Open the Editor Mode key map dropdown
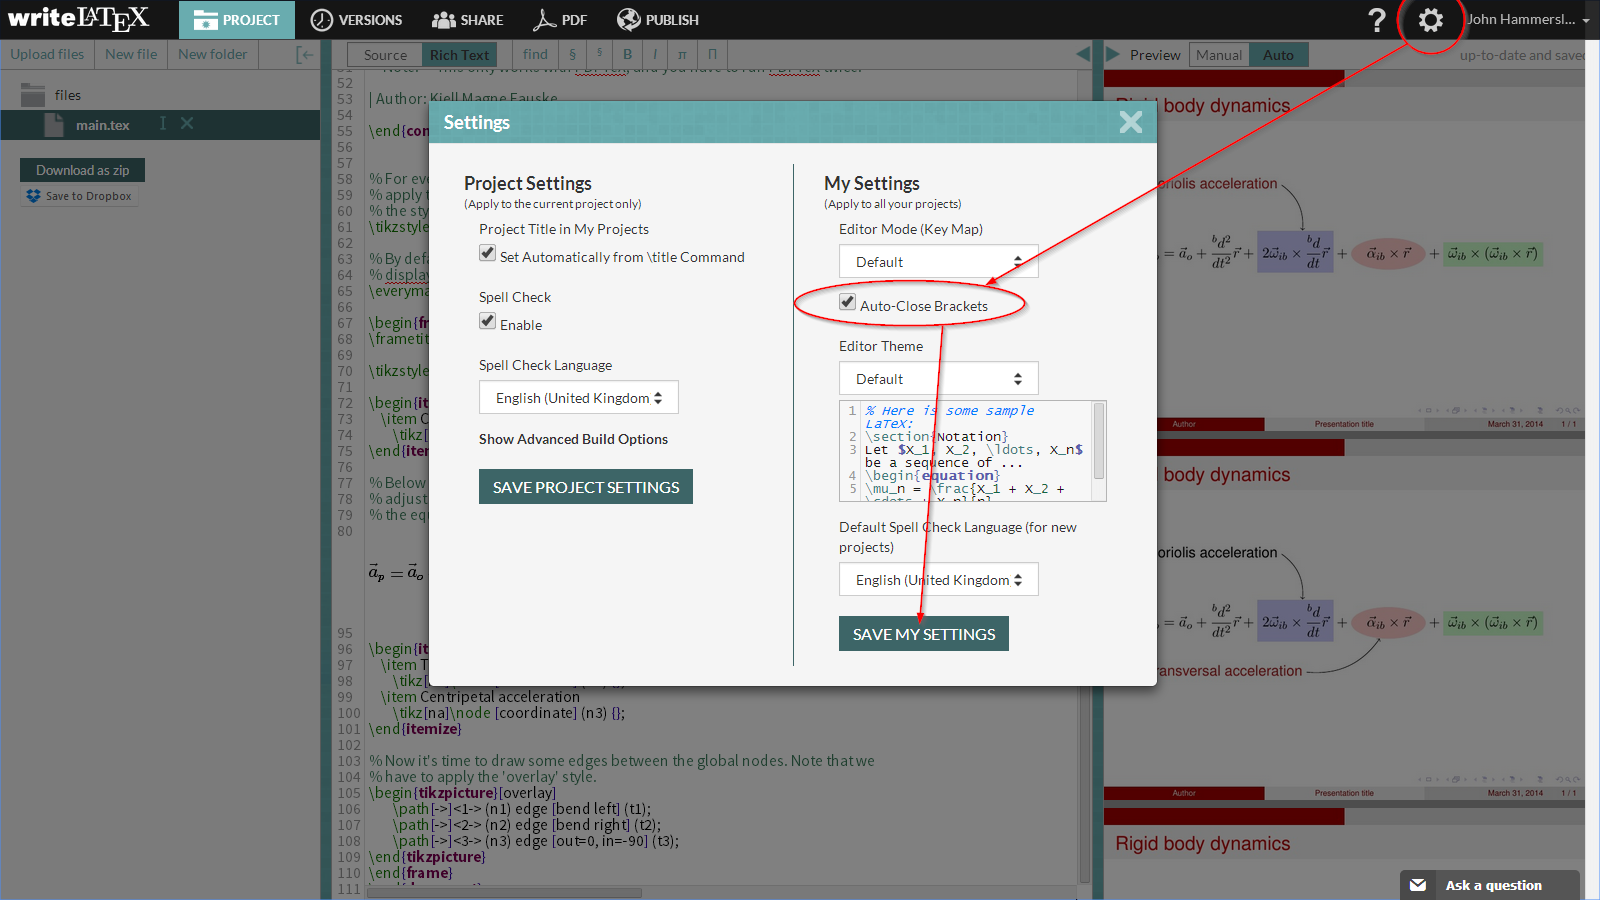The width and height of the screenshot is (1600, 900). (x=938, y=261)
